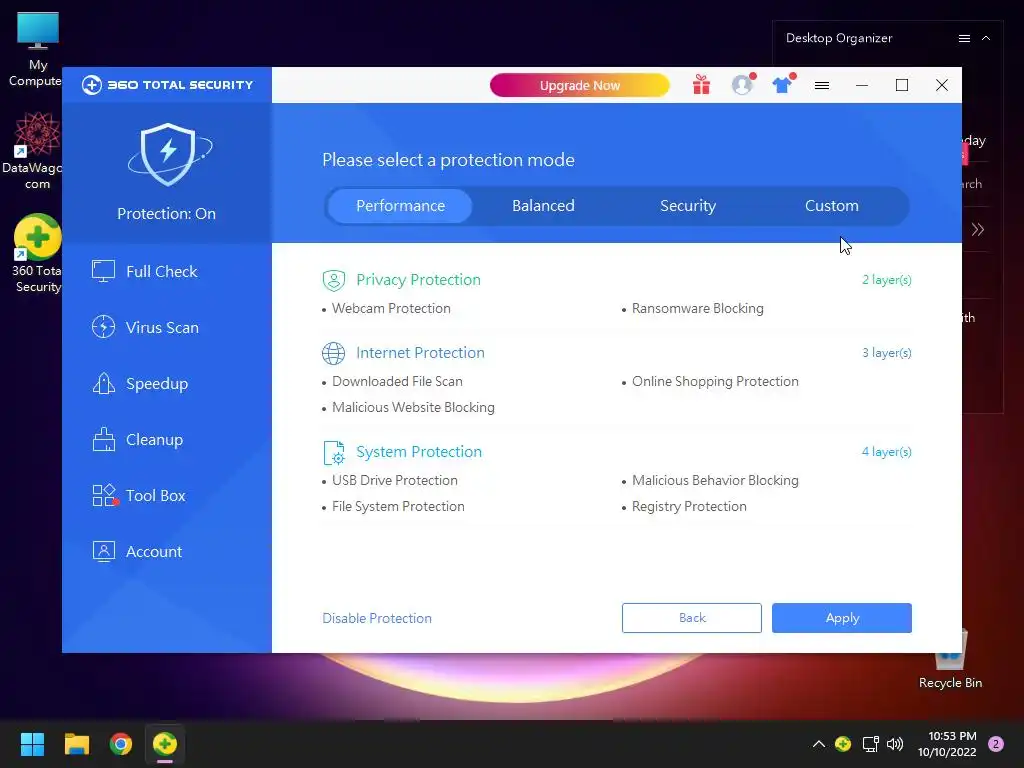The height and width of the screenshot is (768, 1024).
Task: Select the Security protection mode
Action: [688, 206]
